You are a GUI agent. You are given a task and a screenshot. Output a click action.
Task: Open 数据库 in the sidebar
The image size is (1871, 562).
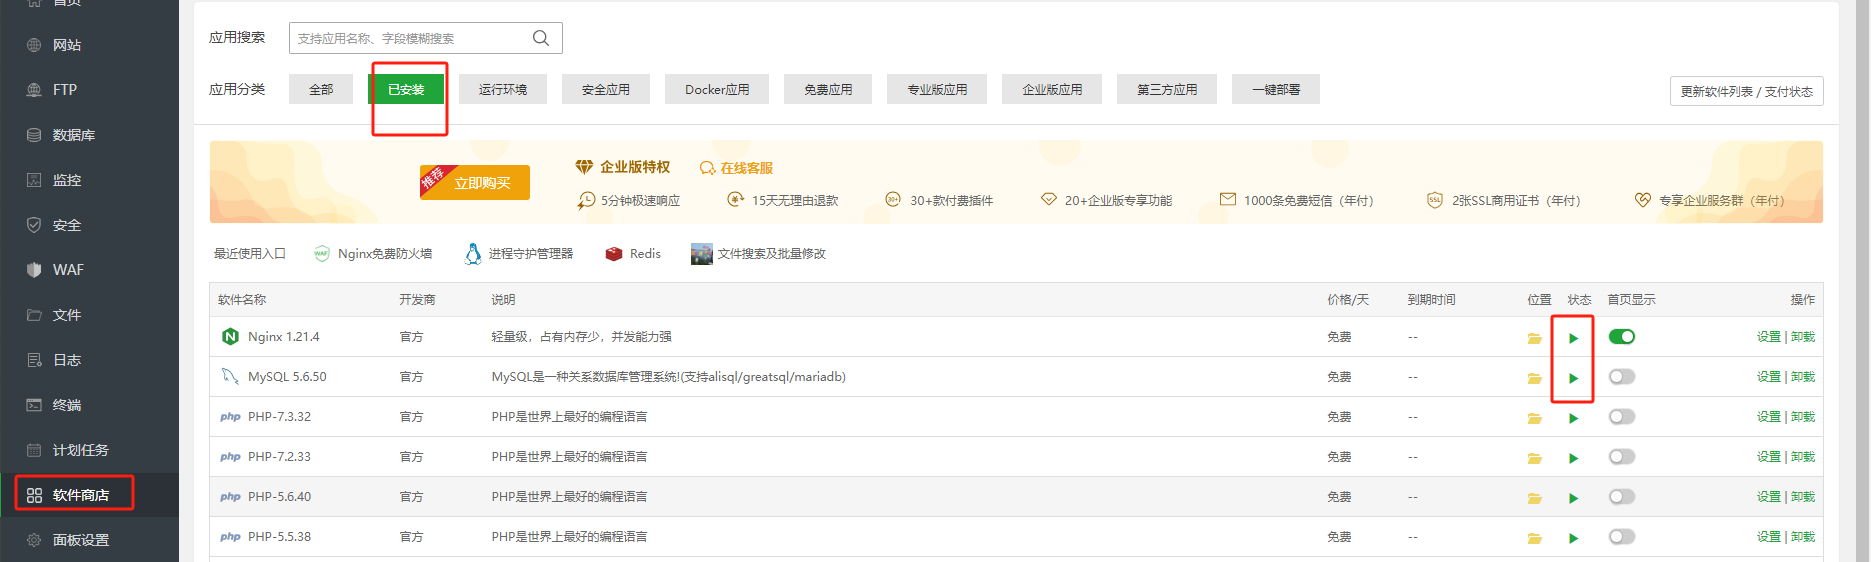click(x=73, y=135)
